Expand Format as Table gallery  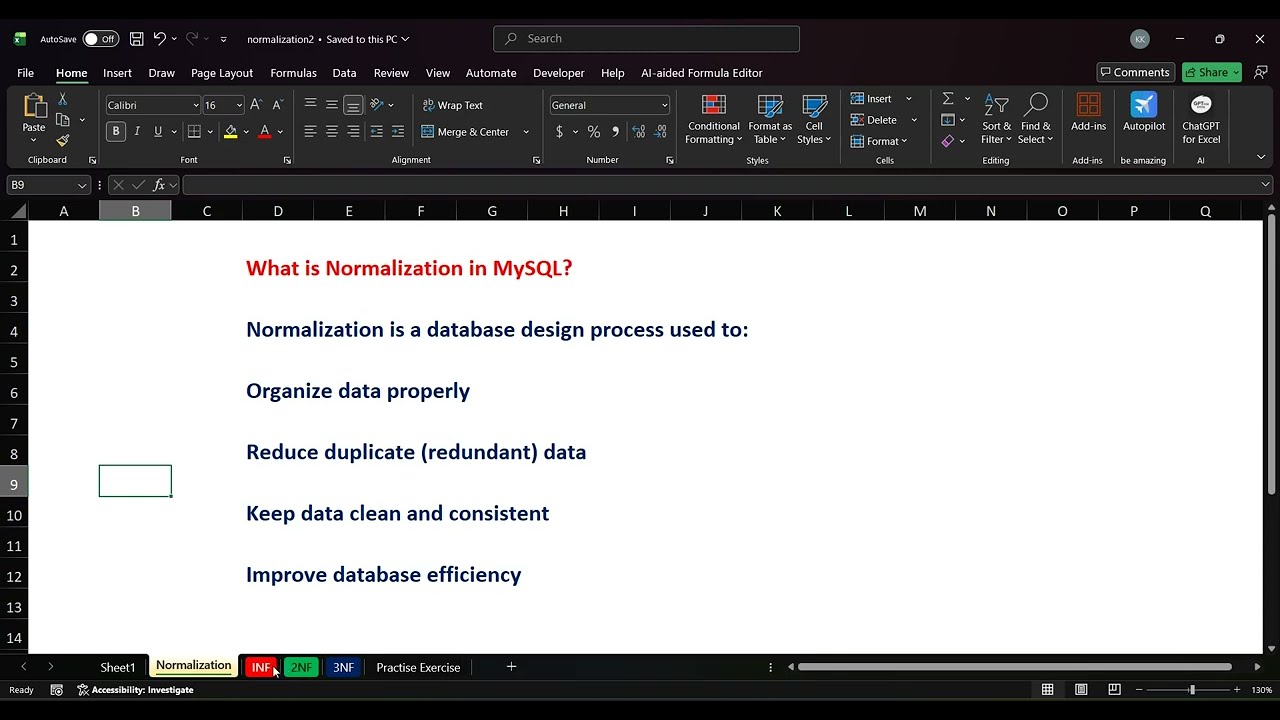pyautogui.click(x=770, y=119)
